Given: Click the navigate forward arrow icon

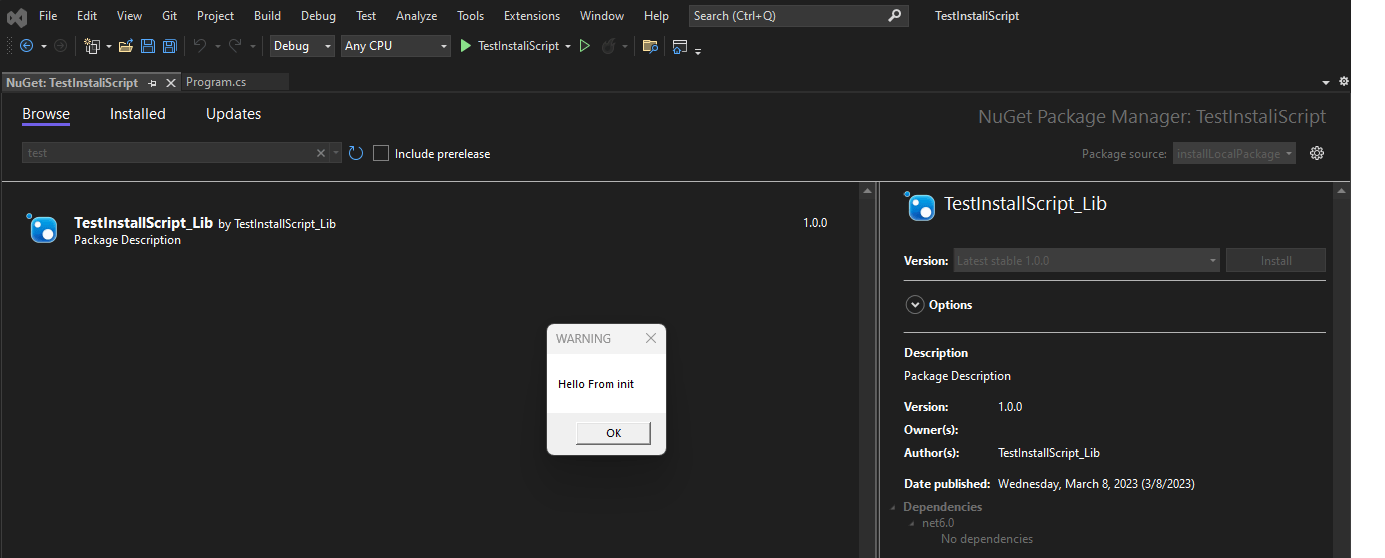Looking at the screenshot, I should click(60, 46).
